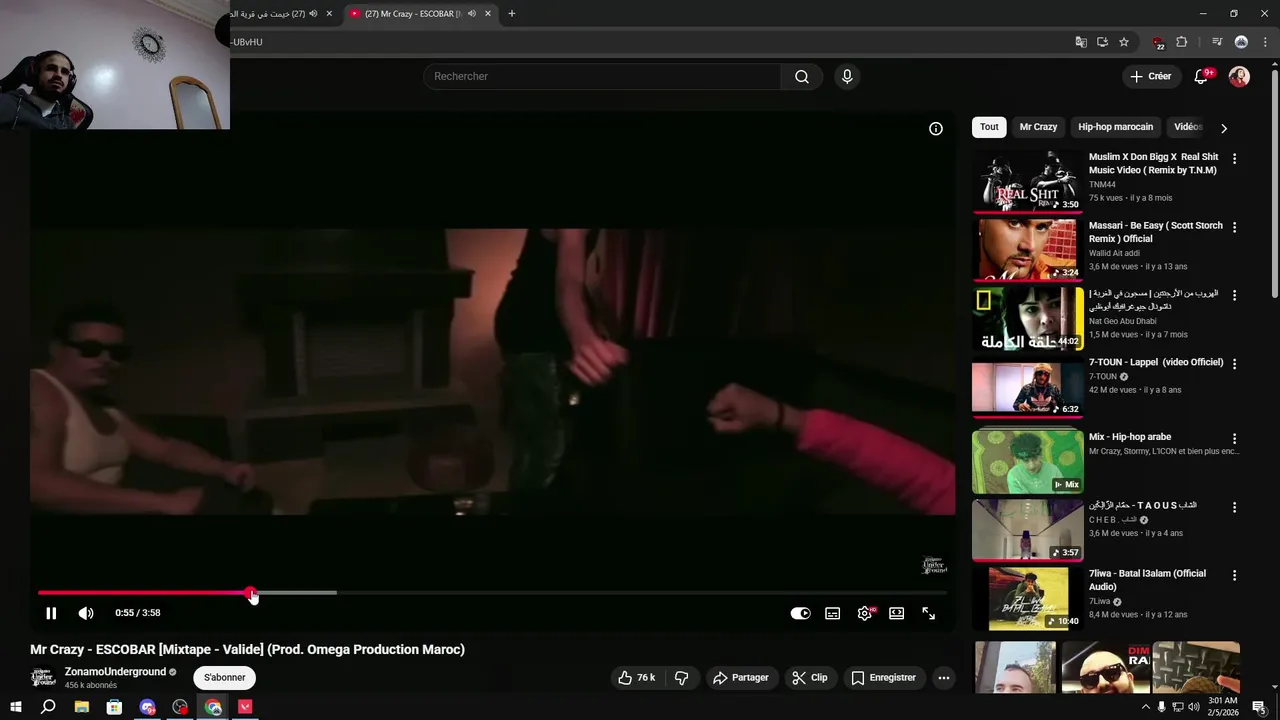Open the player settings gear
Viewport: 1280px width, 720px height.
pos(865,613)
